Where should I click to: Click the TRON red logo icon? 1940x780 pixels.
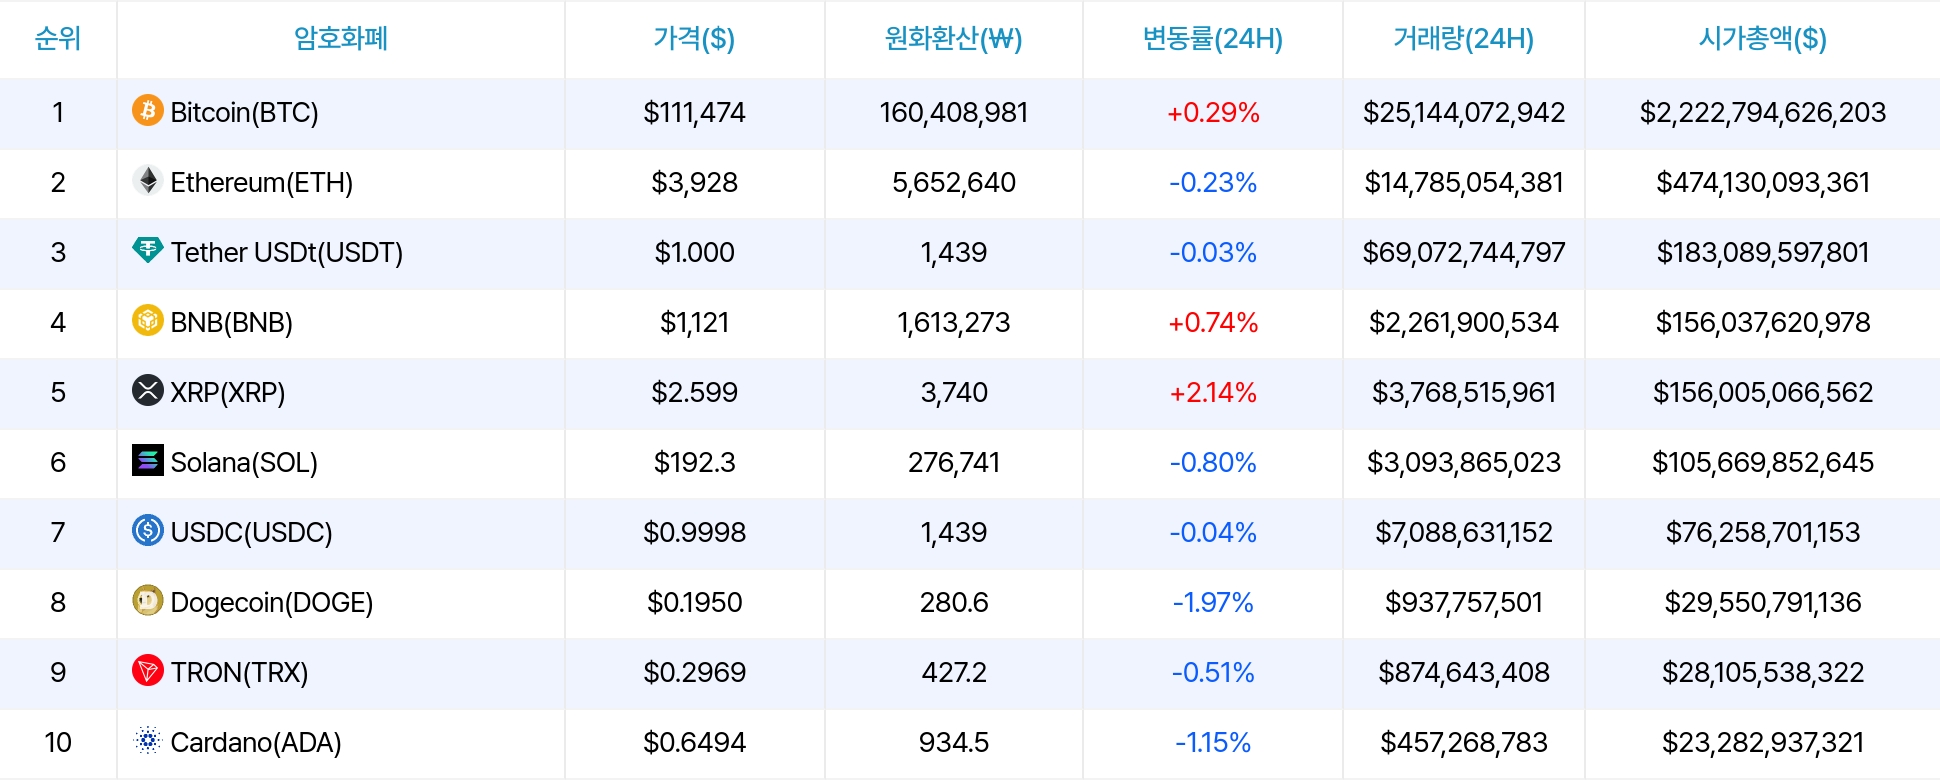point(148,670)
